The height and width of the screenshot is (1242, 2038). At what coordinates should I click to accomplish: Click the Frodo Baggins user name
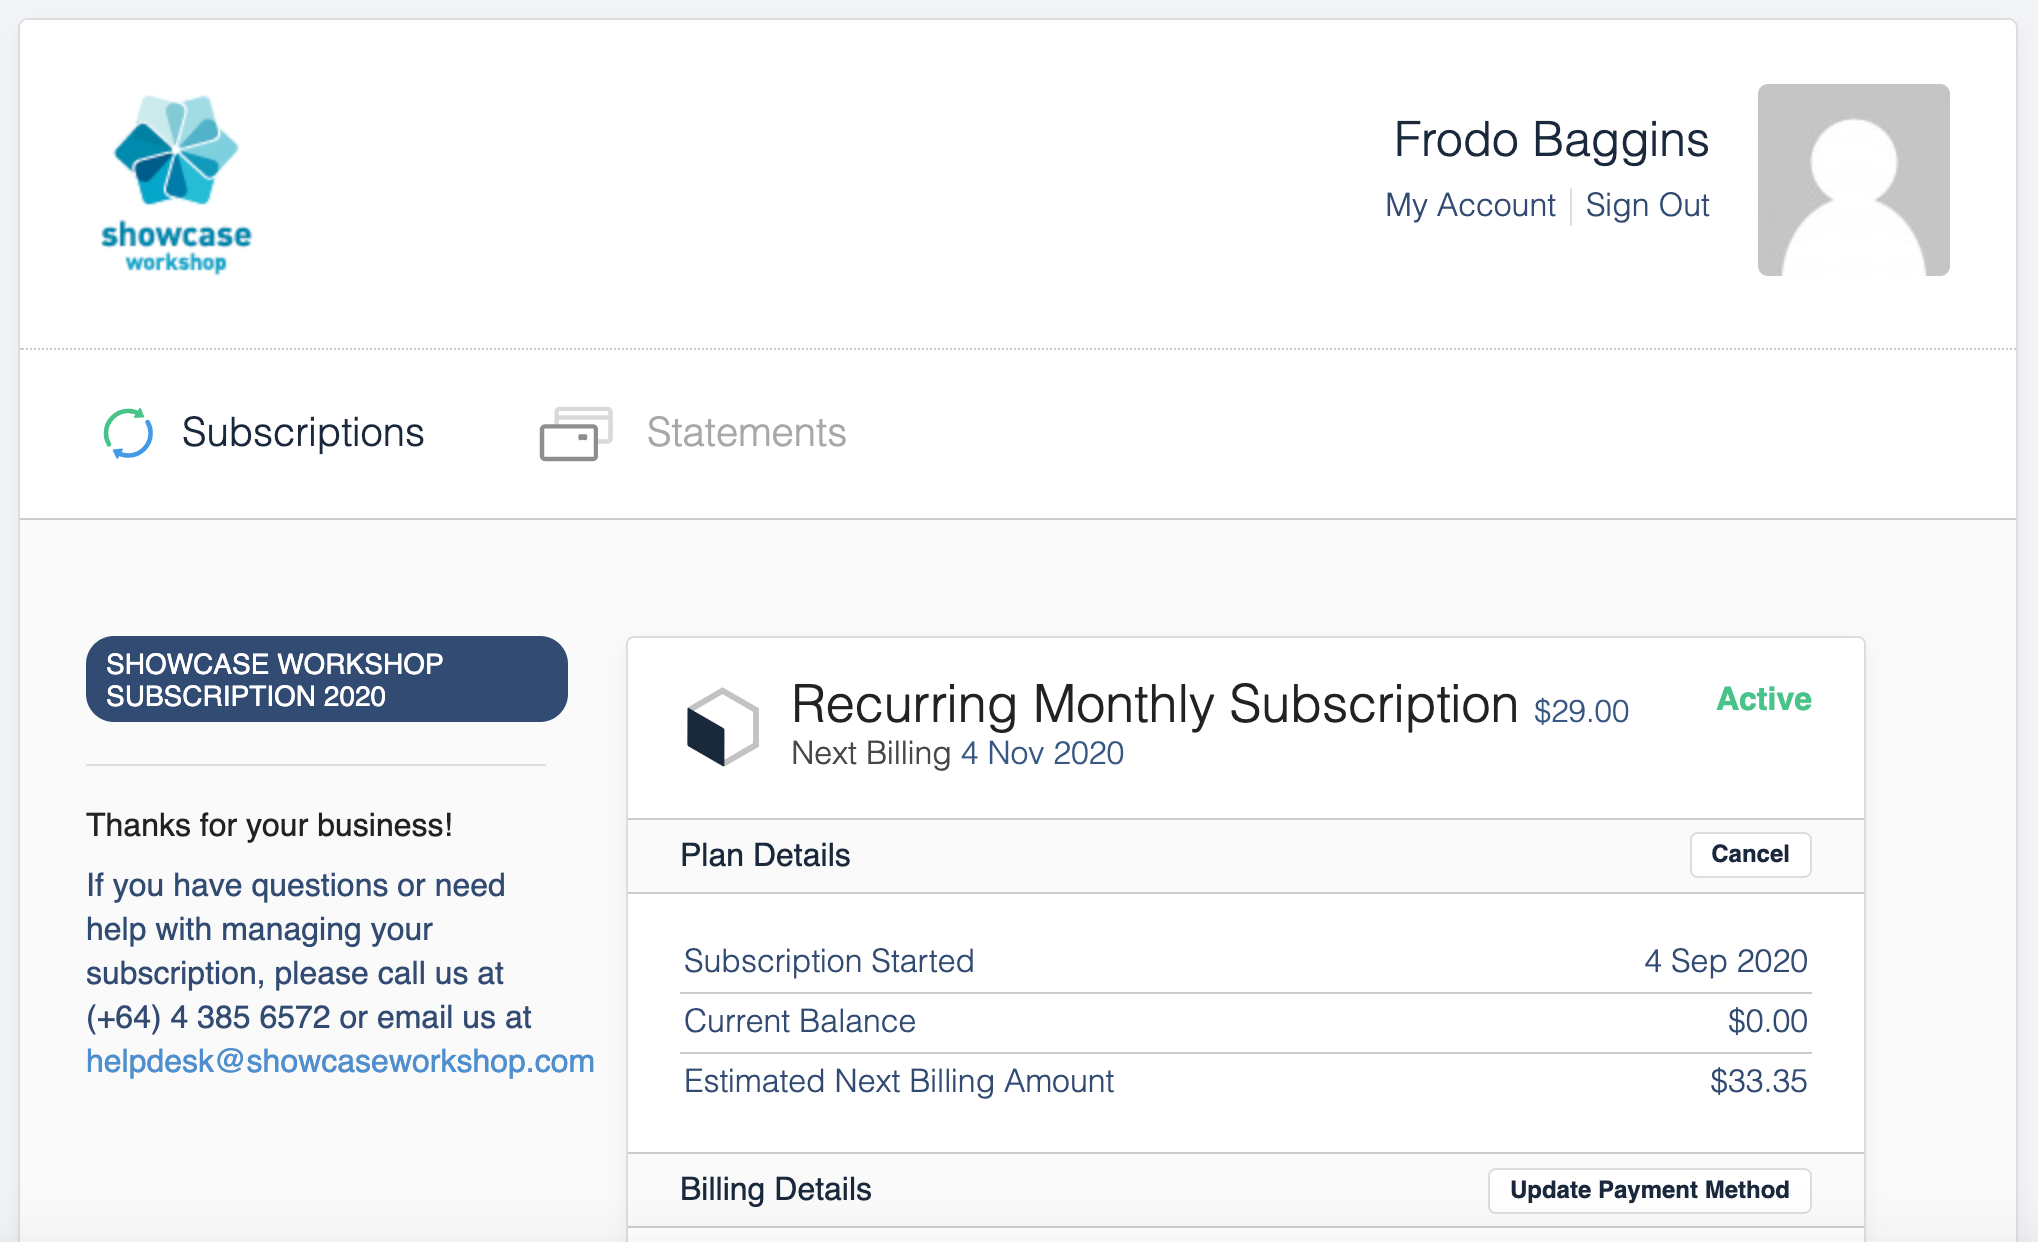(x=1551, y=139)
